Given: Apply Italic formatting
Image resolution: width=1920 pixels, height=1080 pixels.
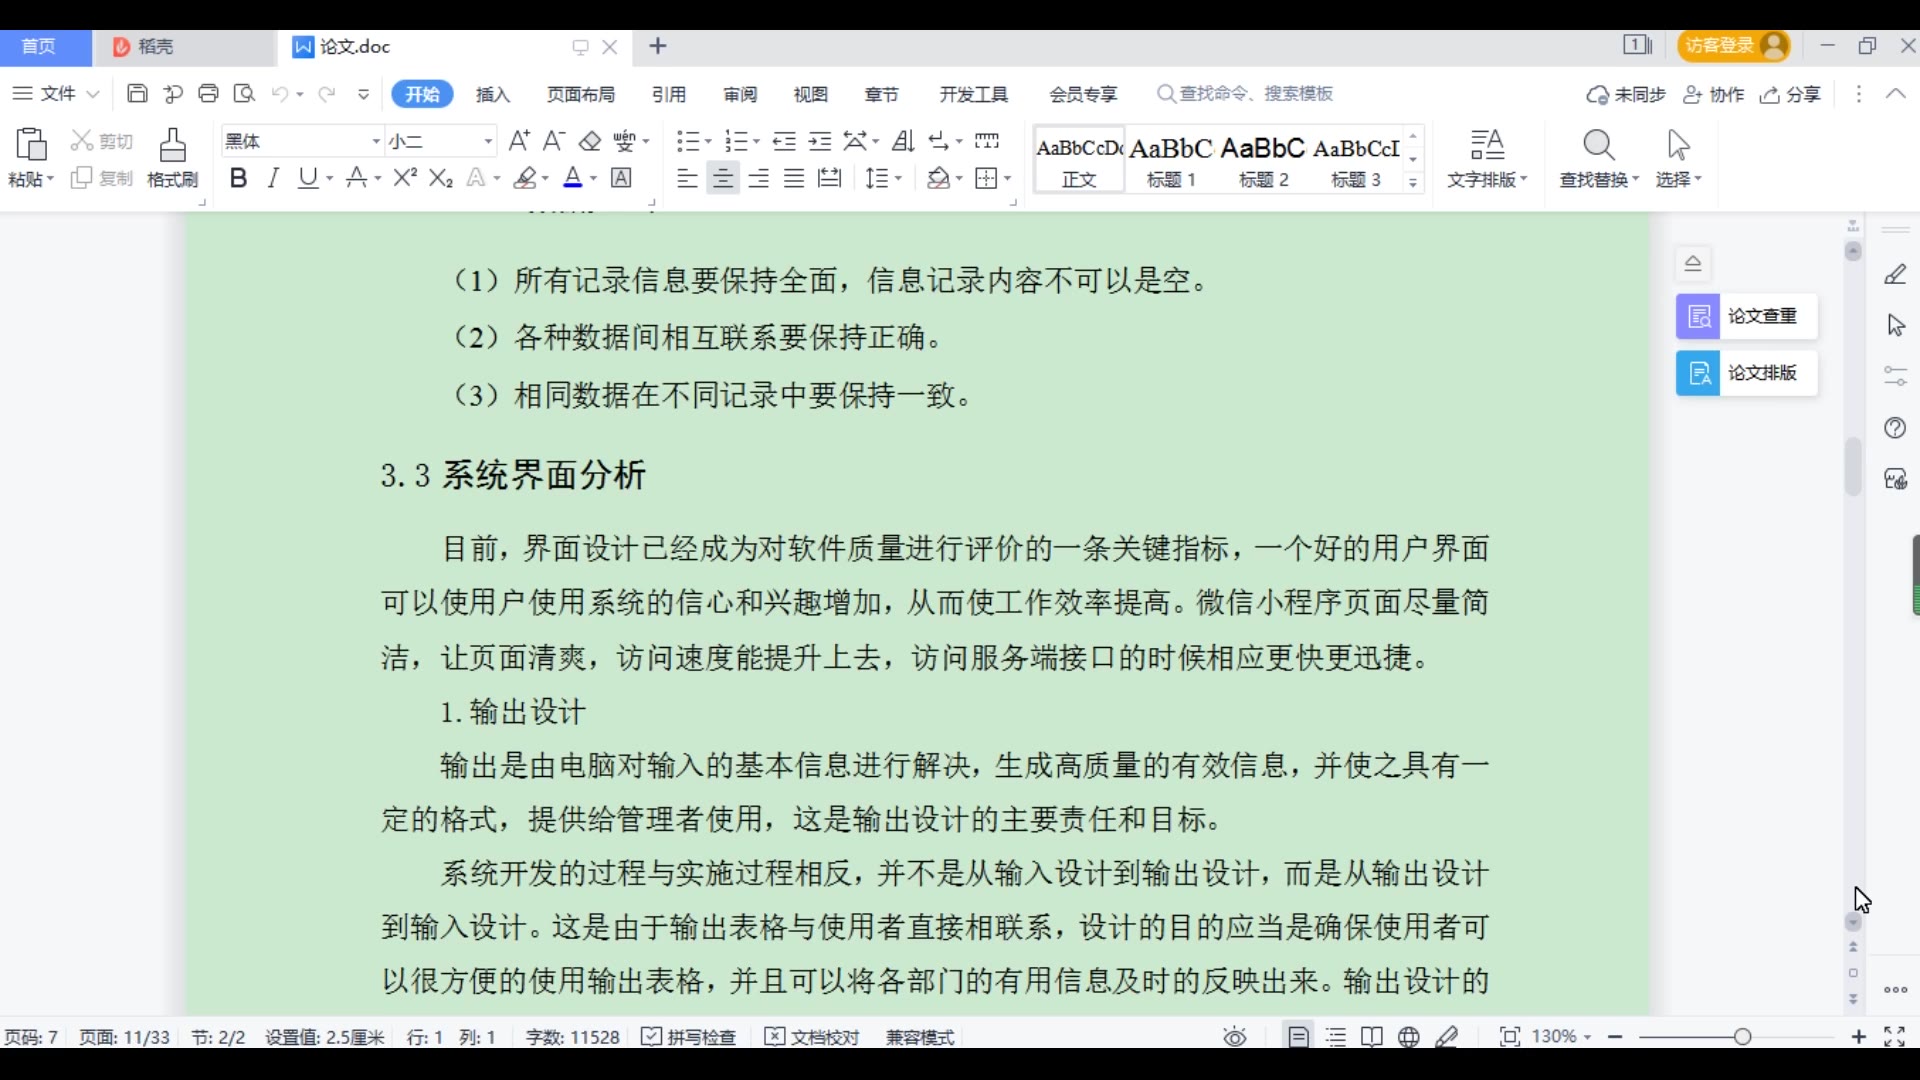Looking at the screenshot, I should click(x=273, y=178).
